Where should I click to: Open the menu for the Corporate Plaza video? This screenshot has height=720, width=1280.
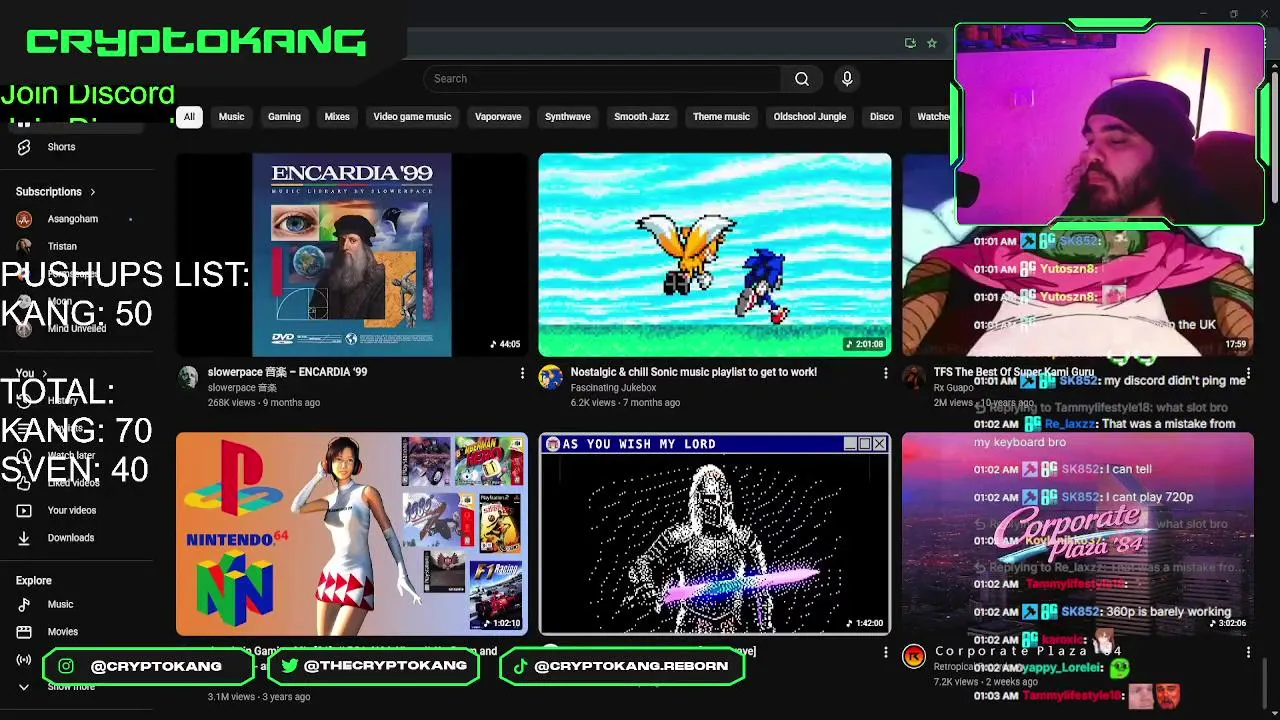pos(1248,652)
